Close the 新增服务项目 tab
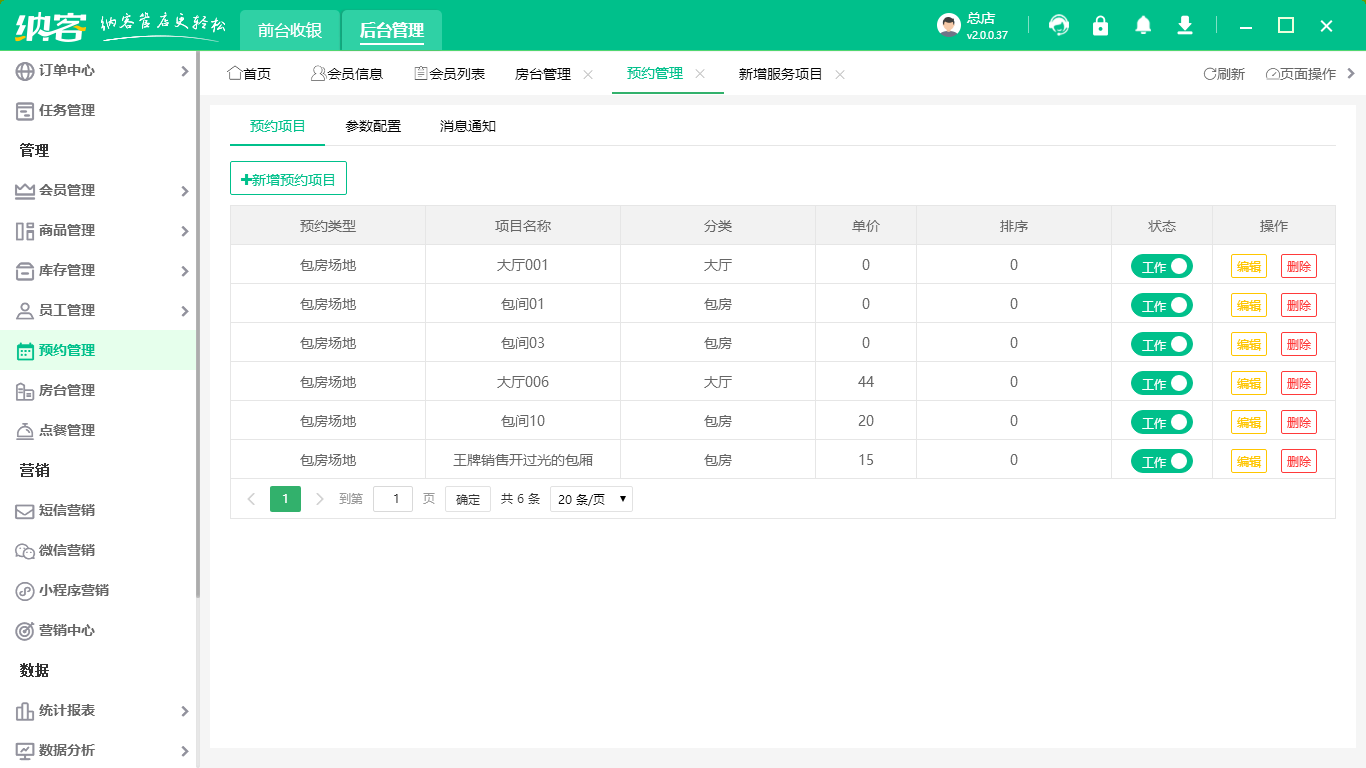The width and height of the screenshot is (1366, 768). pyautogui.click(x=840, y=74)
